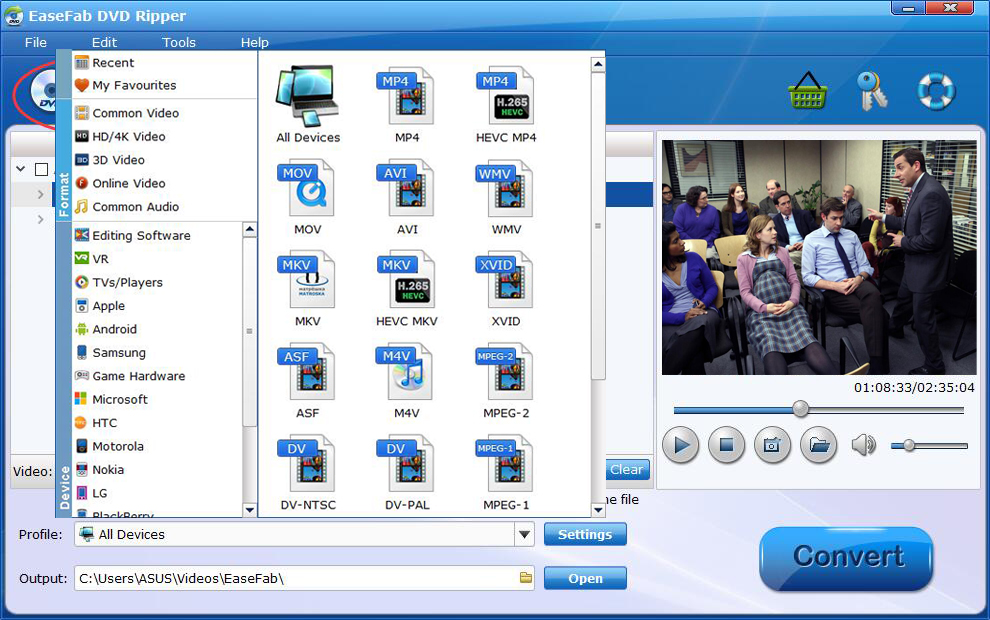Toggle the title list checkbox

[x=42, y=169]
